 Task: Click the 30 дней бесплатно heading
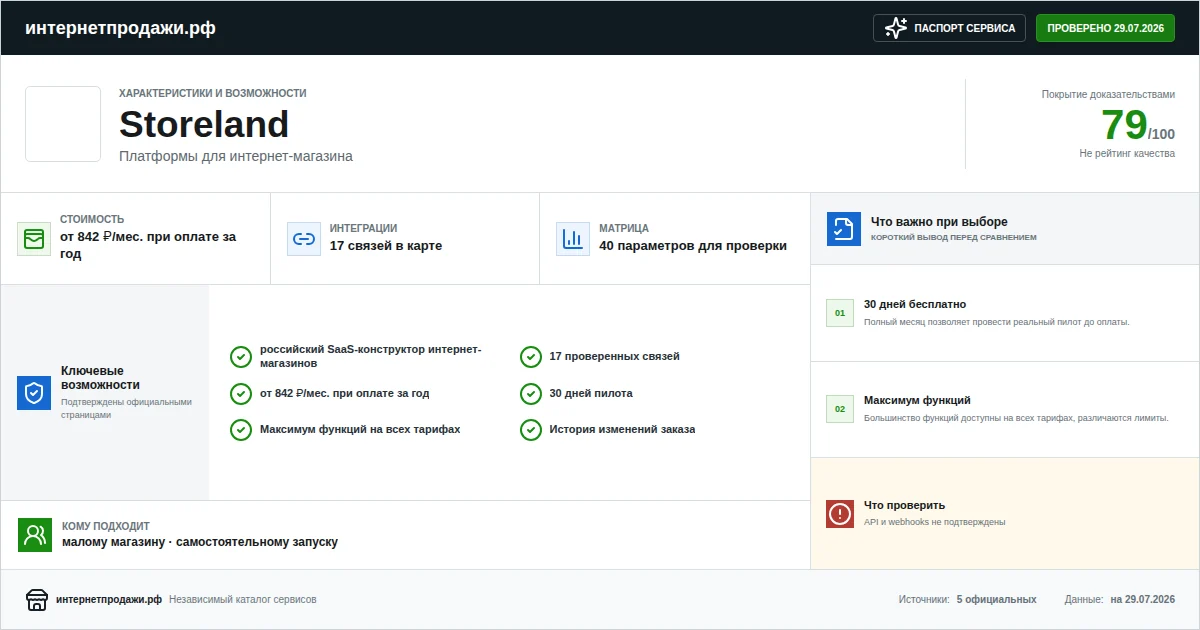[915, 304]
